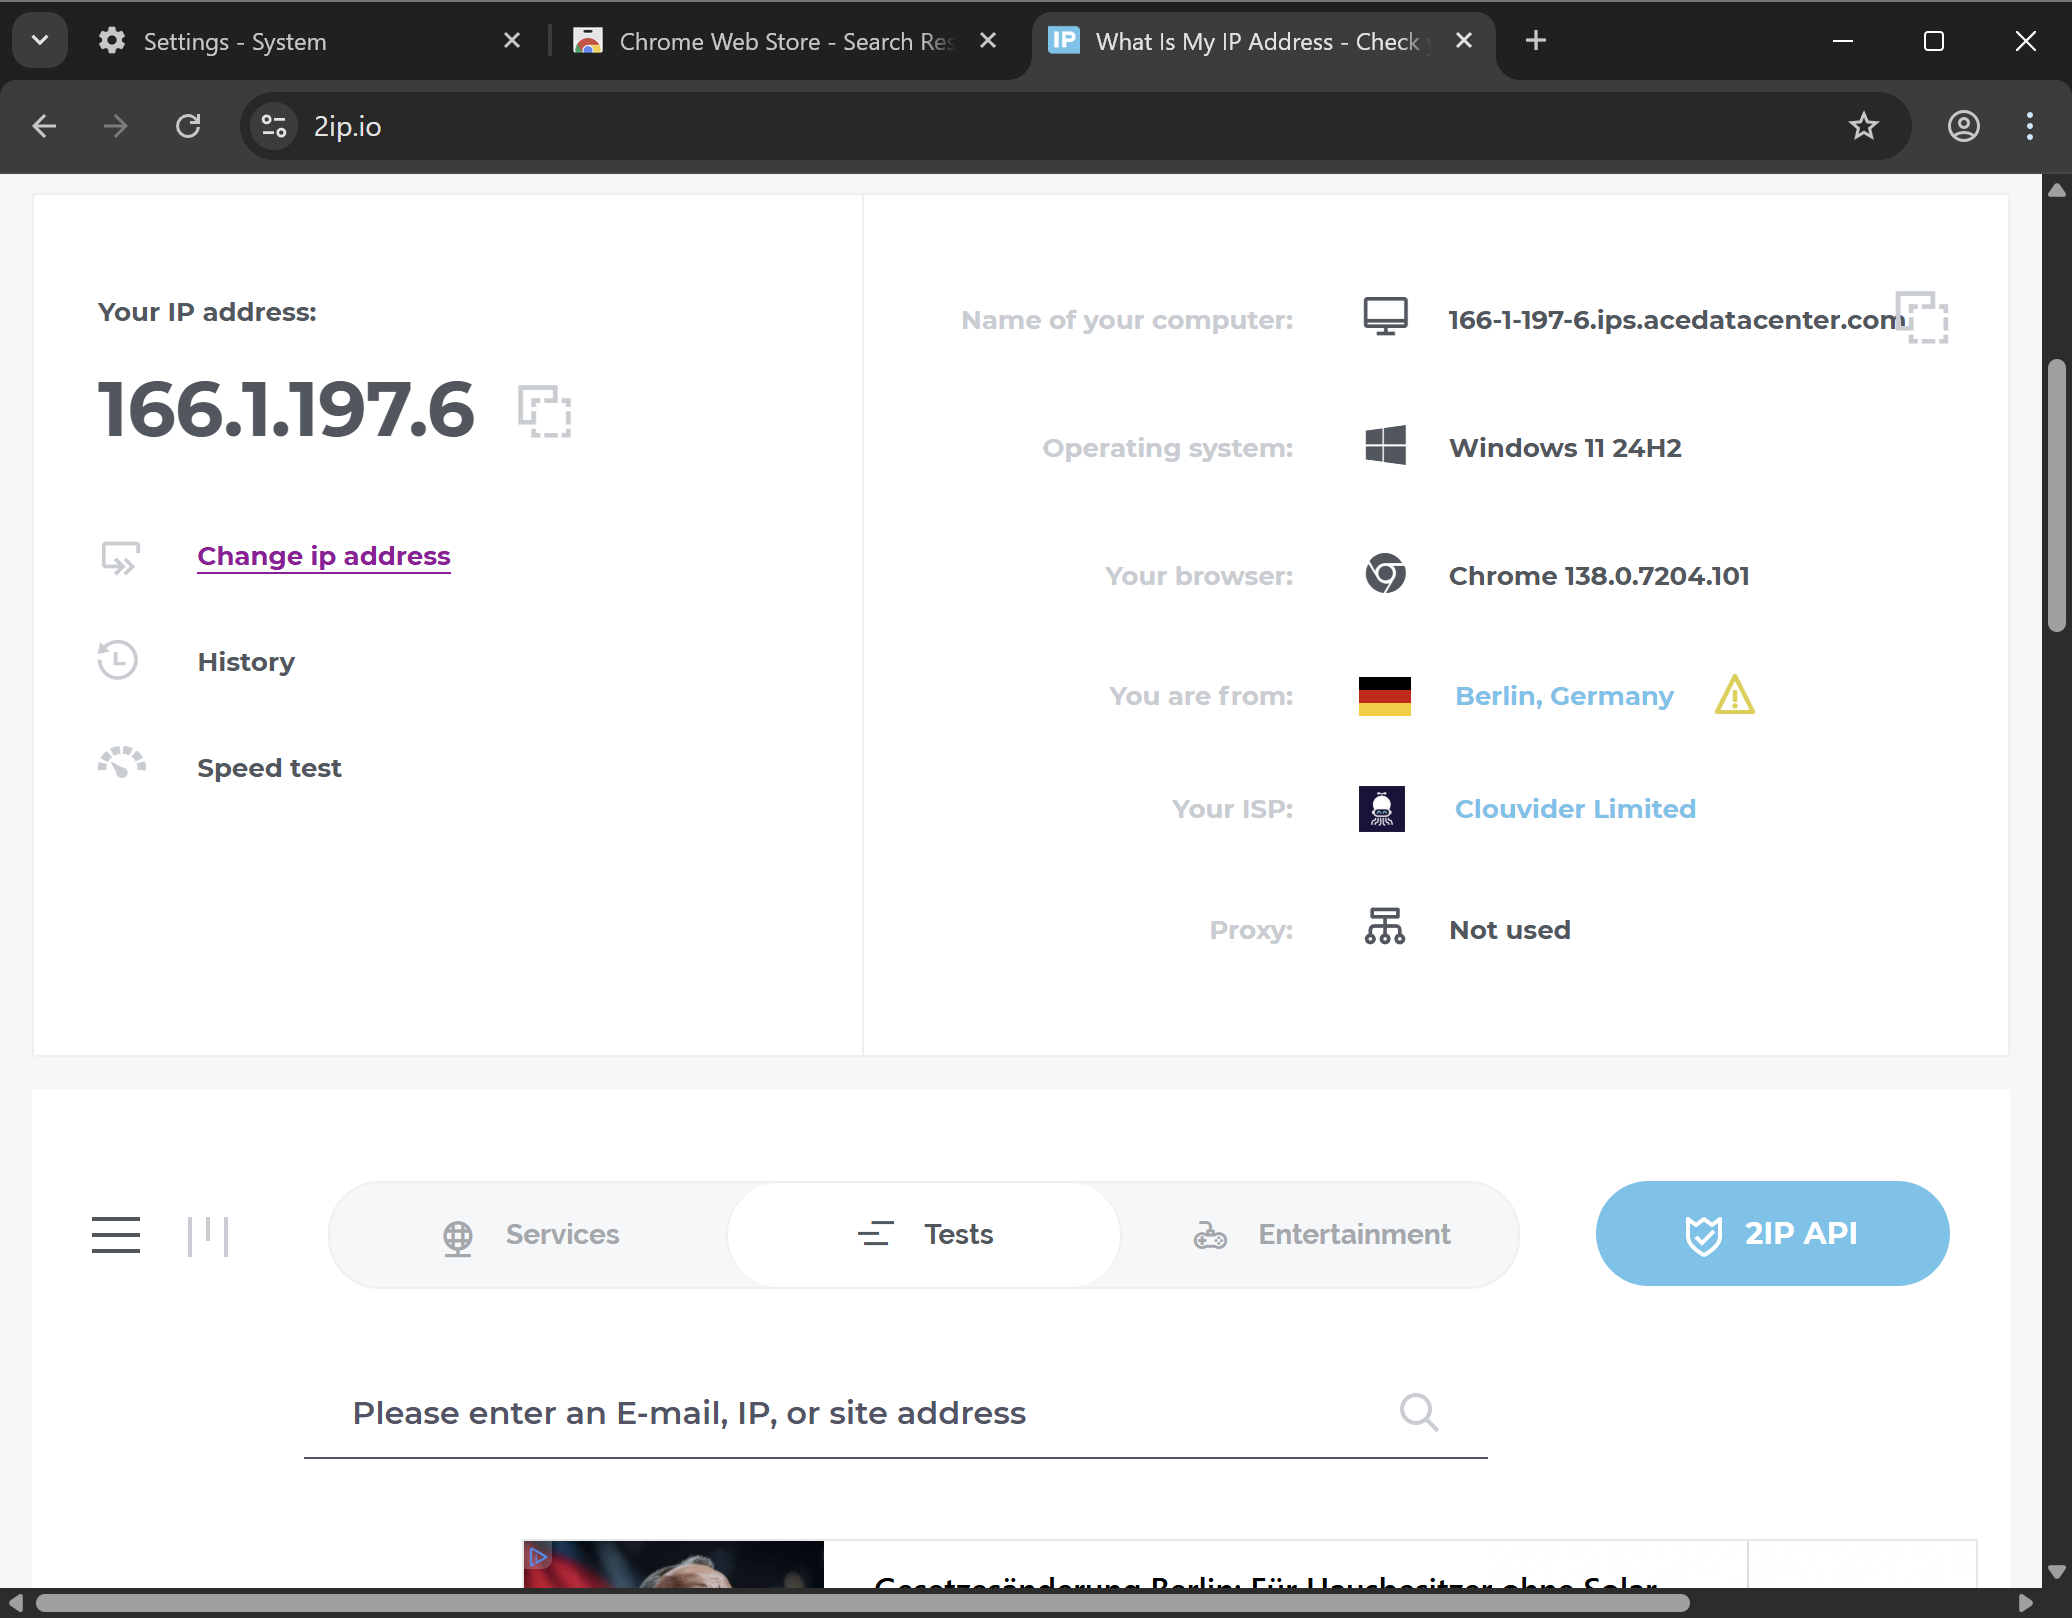The height and width of the screenshot is (1618, 2072).
Task: Click the computer monitor icon
Action: tap(1386, 316)
